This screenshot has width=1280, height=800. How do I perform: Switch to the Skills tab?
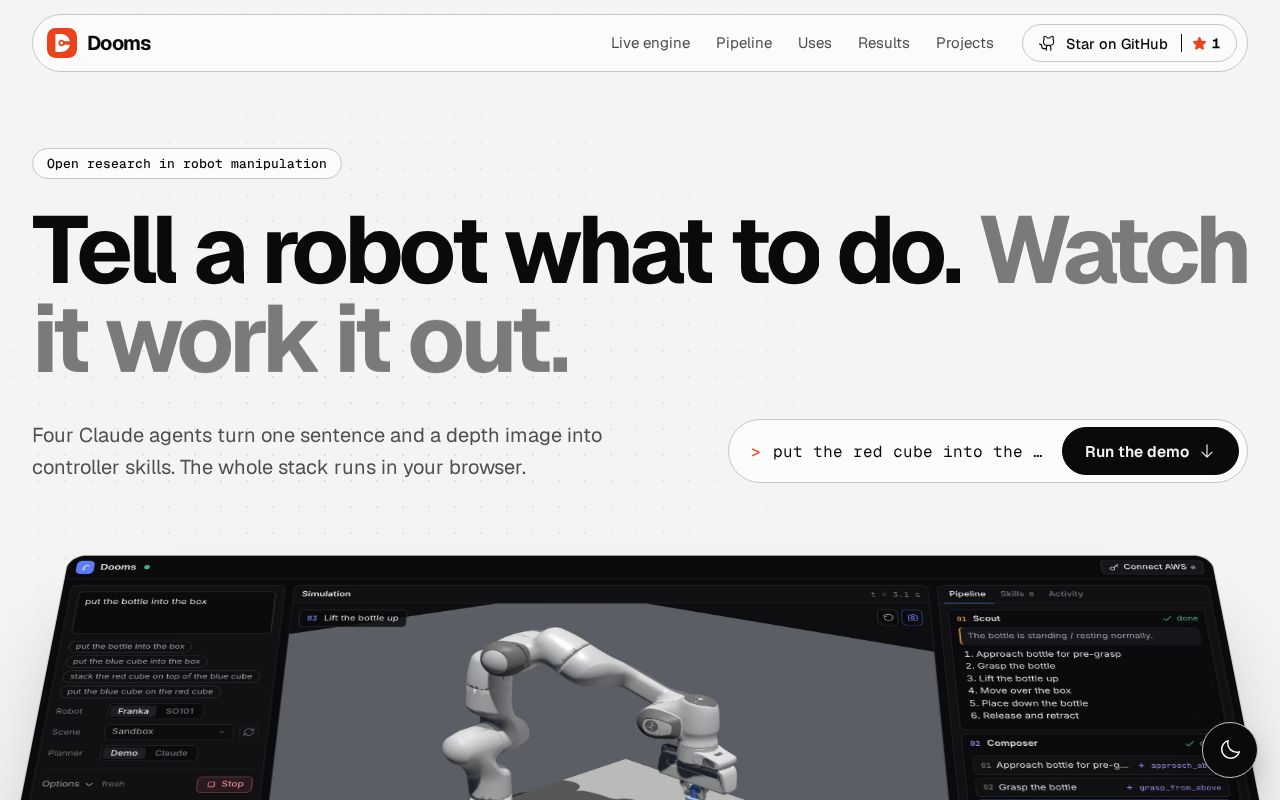point(1016,594)
